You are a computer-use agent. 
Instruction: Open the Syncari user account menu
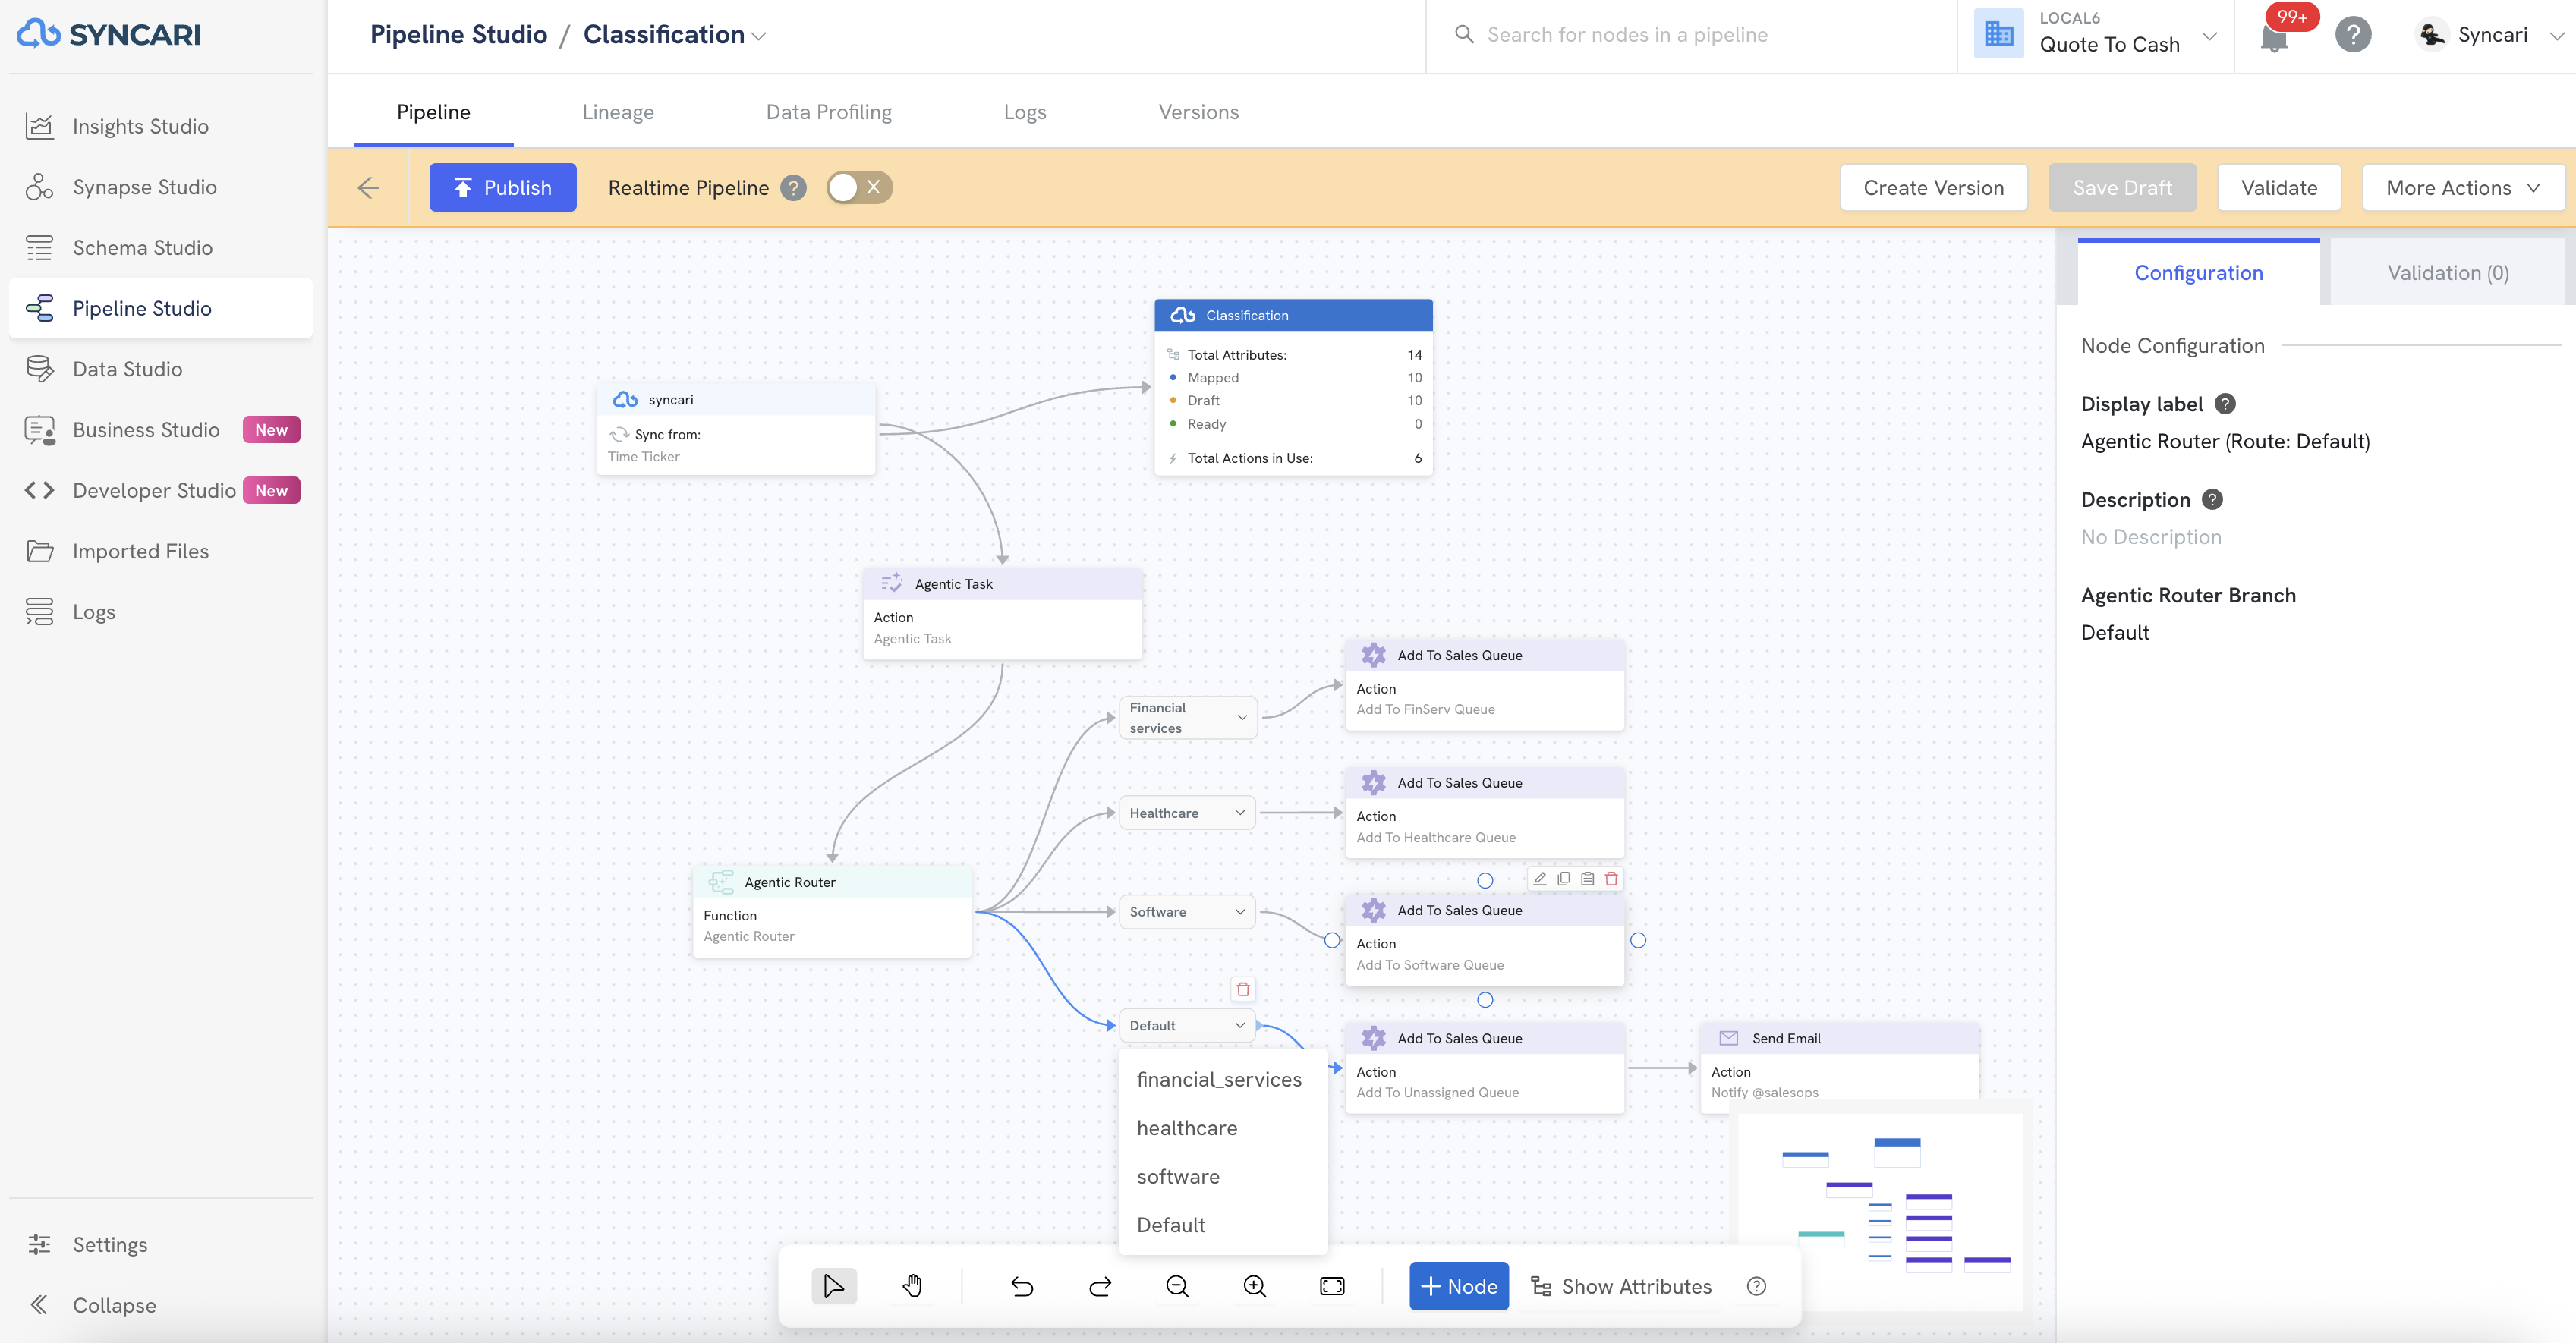click(2491, 35)
